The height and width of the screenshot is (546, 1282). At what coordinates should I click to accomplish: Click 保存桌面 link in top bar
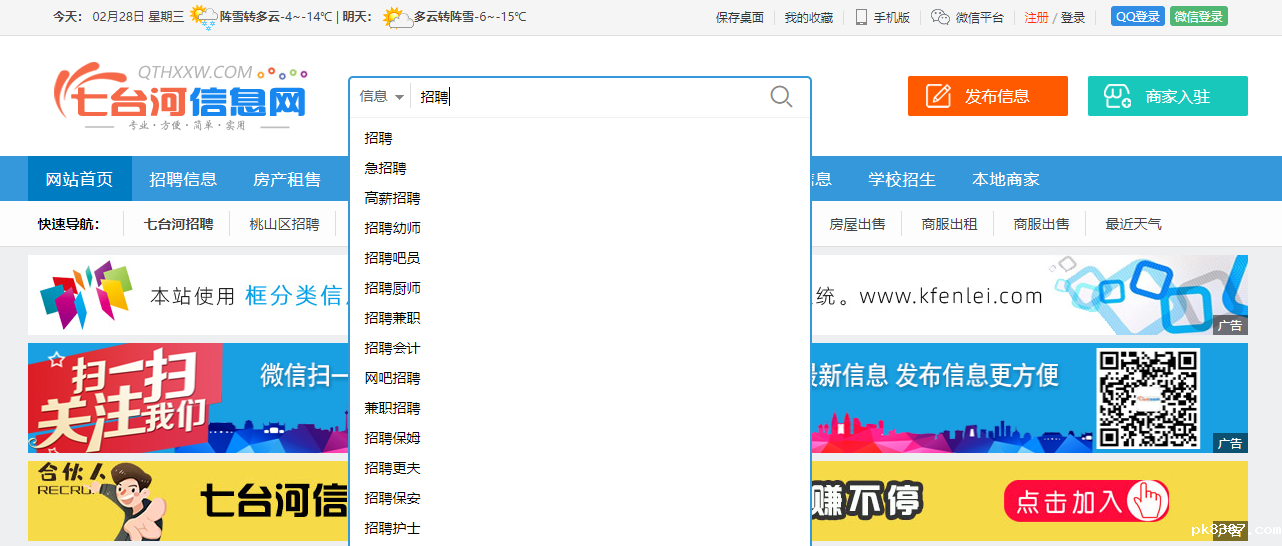pos(739,17)
